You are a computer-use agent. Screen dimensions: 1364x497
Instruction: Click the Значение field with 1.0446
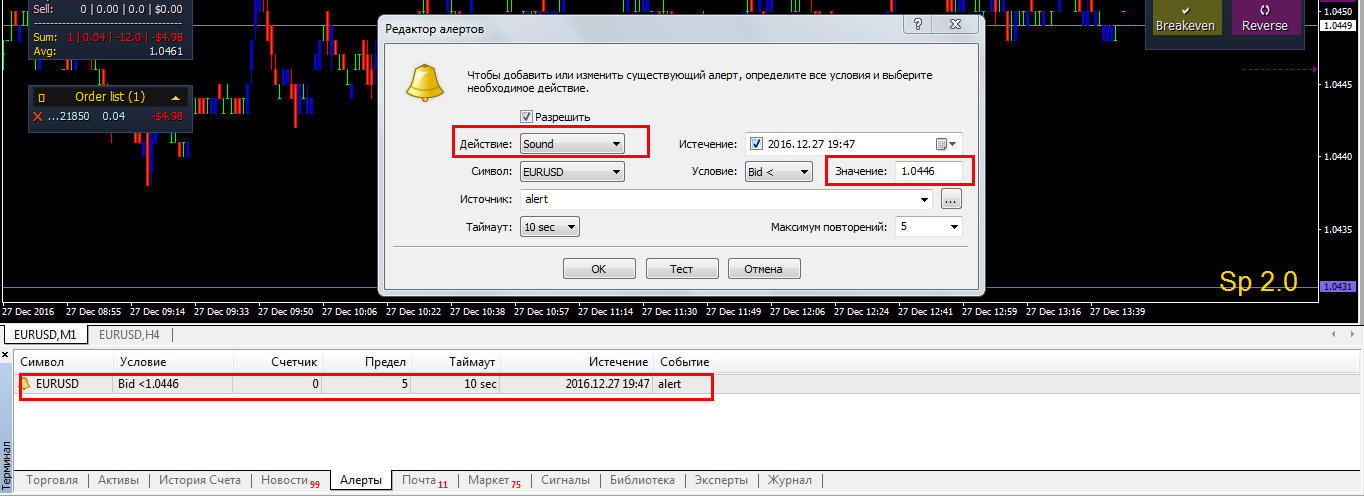coord(929,172)
